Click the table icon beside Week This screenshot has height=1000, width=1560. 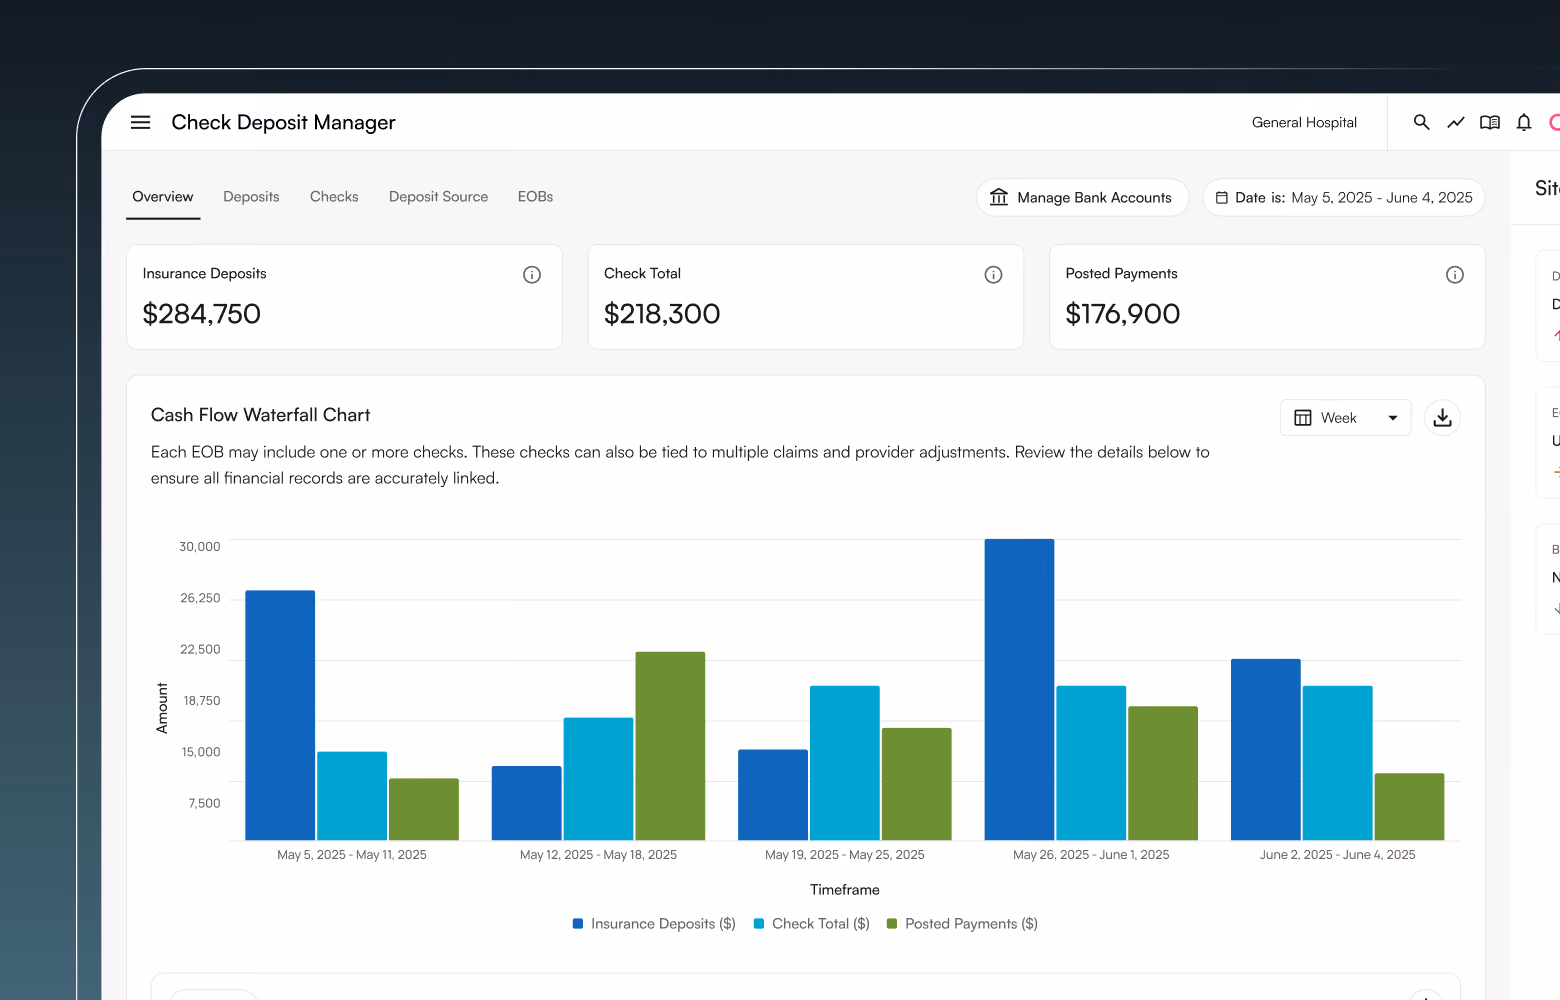coord(1303,418)
